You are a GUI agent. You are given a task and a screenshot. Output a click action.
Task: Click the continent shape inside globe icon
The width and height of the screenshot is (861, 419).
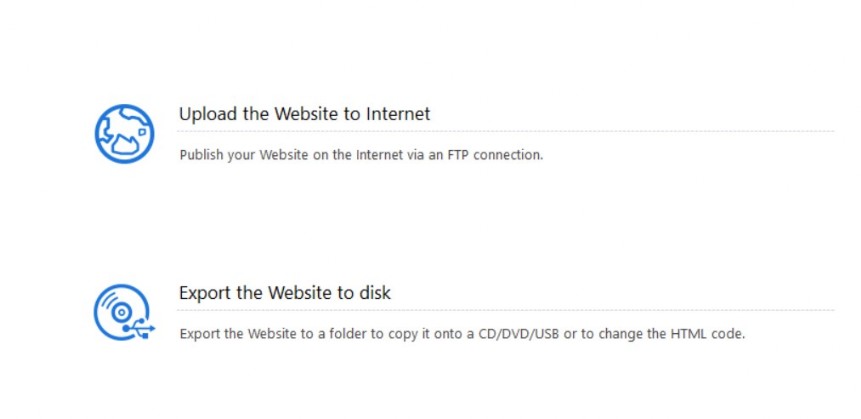click(x=128, y=144)
